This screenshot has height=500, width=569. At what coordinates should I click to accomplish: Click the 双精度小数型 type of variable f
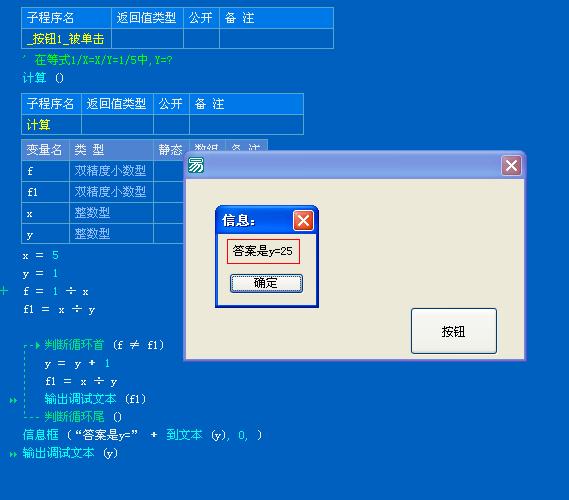(110, 171)
